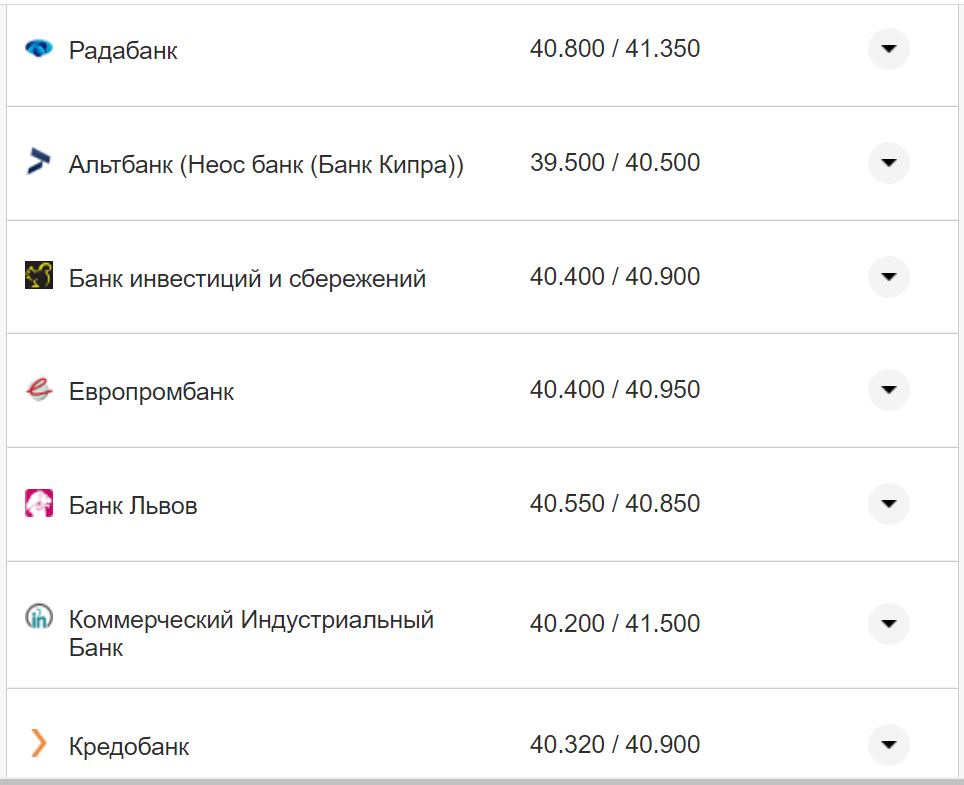The height and width of the screenshot is (785, 964).
Task: Click the Банк Львов rate 40.550 / 40.850
Action: point(614,504)
